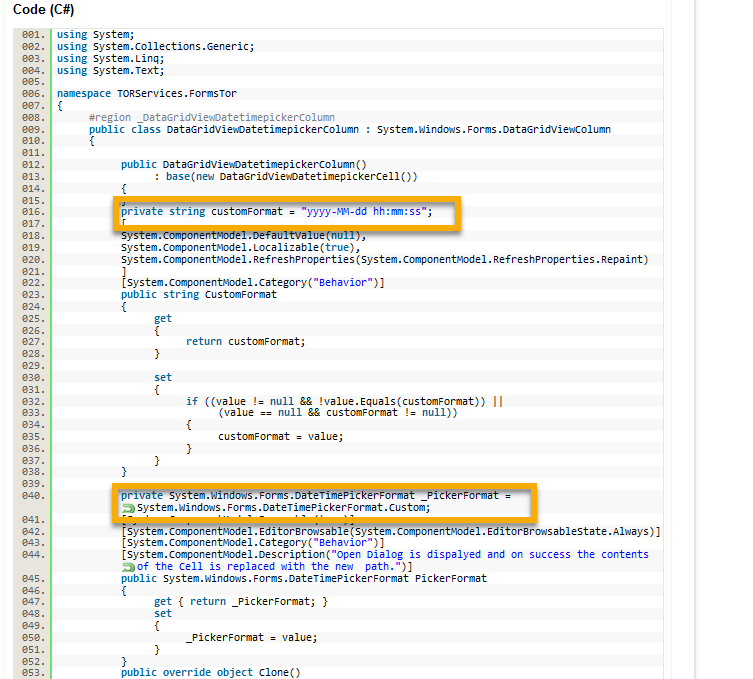
Task: Click the constructor "public DataGridViewDatetimepickerColumn()" line
Action: [243, 164]
